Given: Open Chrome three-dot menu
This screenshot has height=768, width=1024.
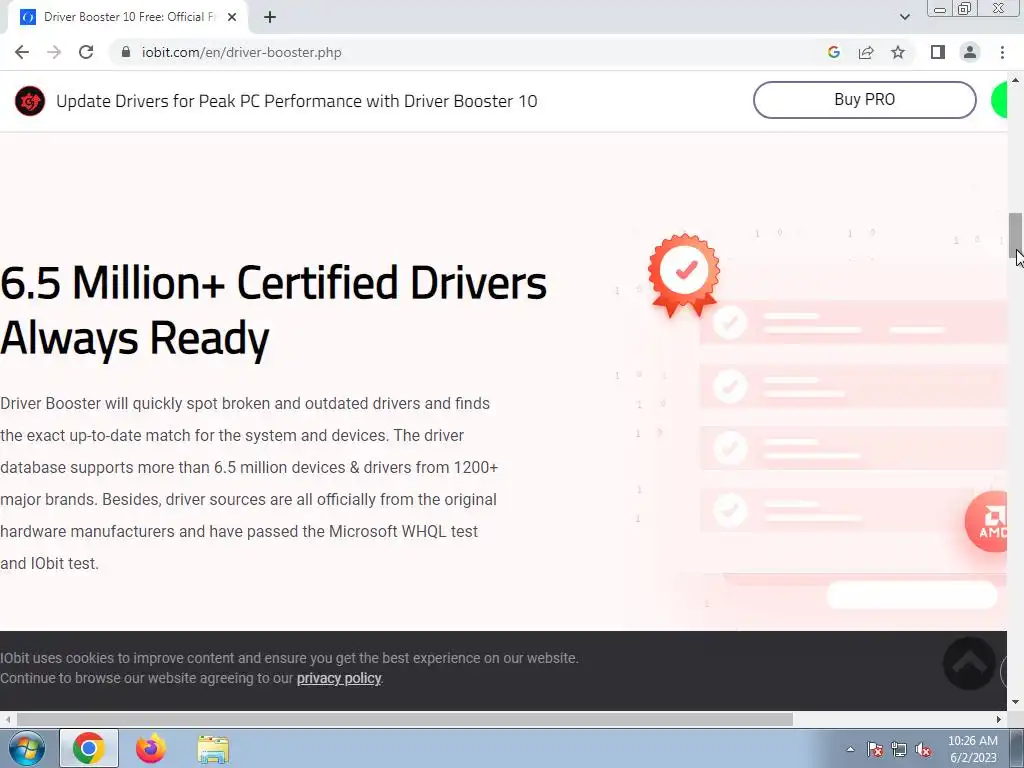Looking at the screenshot, I should pos(1002,52).
